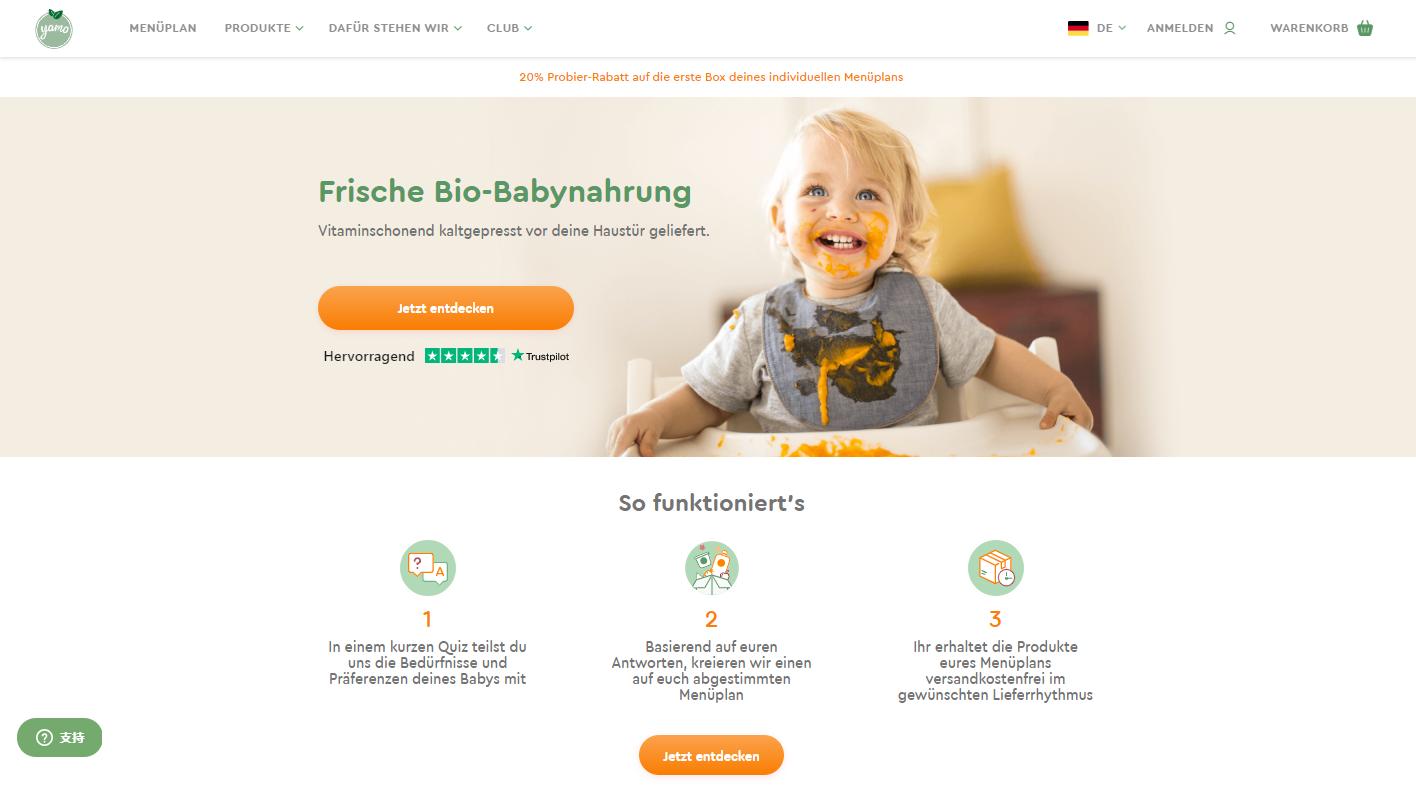
Task: Click the user profile icon beside Anmelden
Action: (x=1229, y=28)
